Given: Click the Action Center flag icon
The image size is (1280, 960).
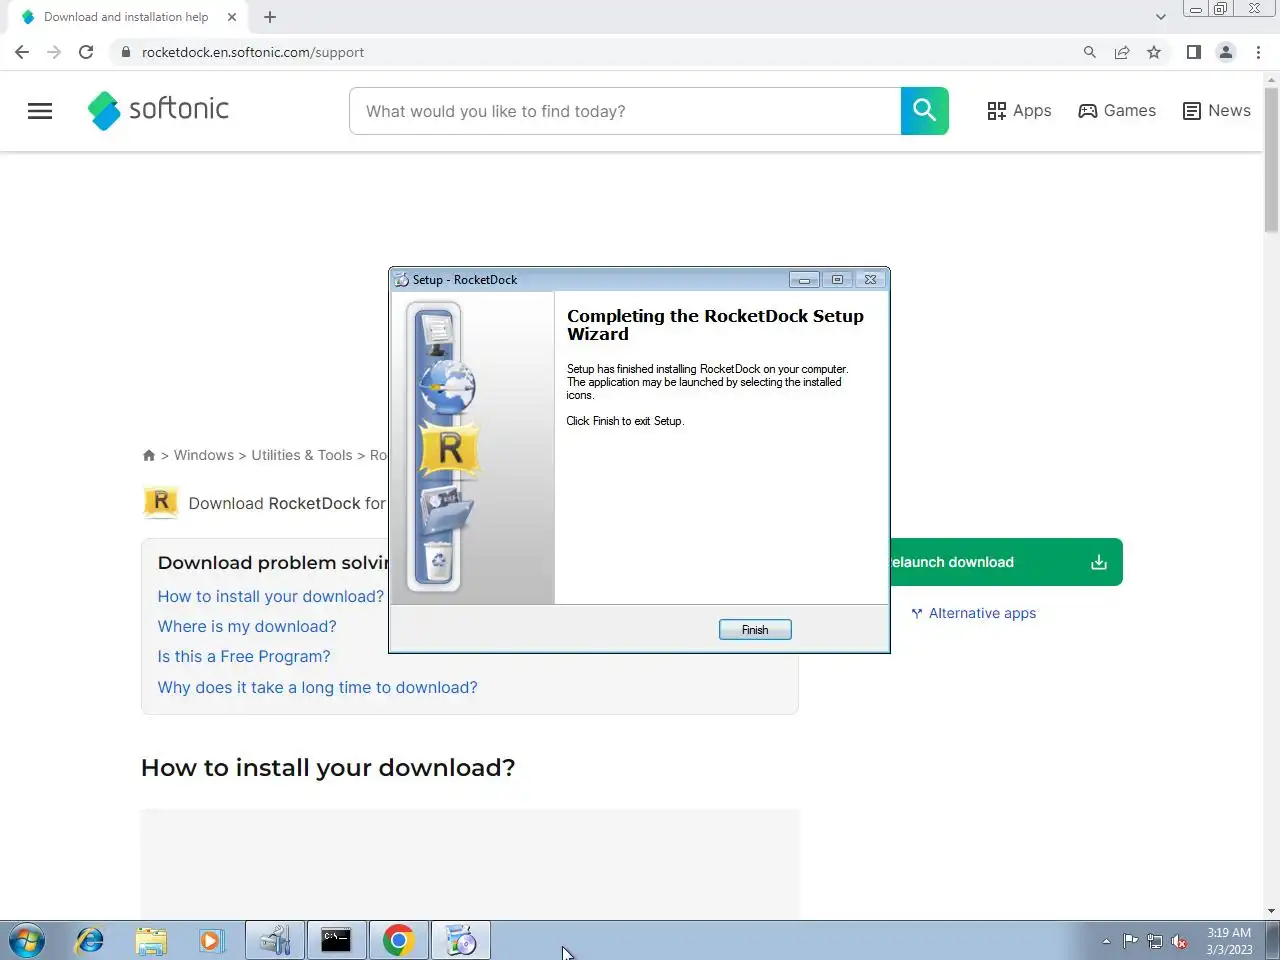Looking at the screenshot, I should pos(1130,941).
